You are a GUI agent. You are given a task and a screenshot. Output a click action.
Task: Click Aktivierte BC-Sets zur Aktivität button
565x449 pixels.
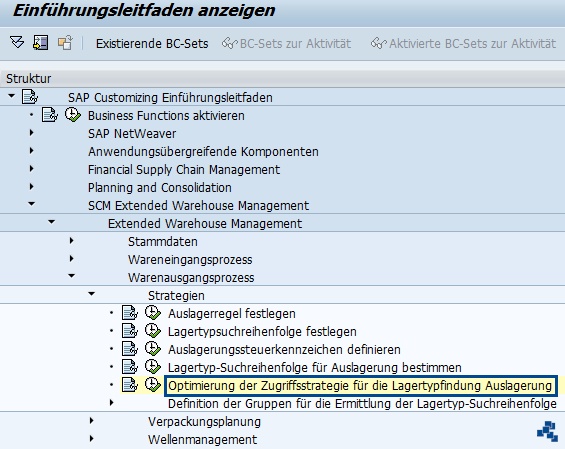pos(463,44)
